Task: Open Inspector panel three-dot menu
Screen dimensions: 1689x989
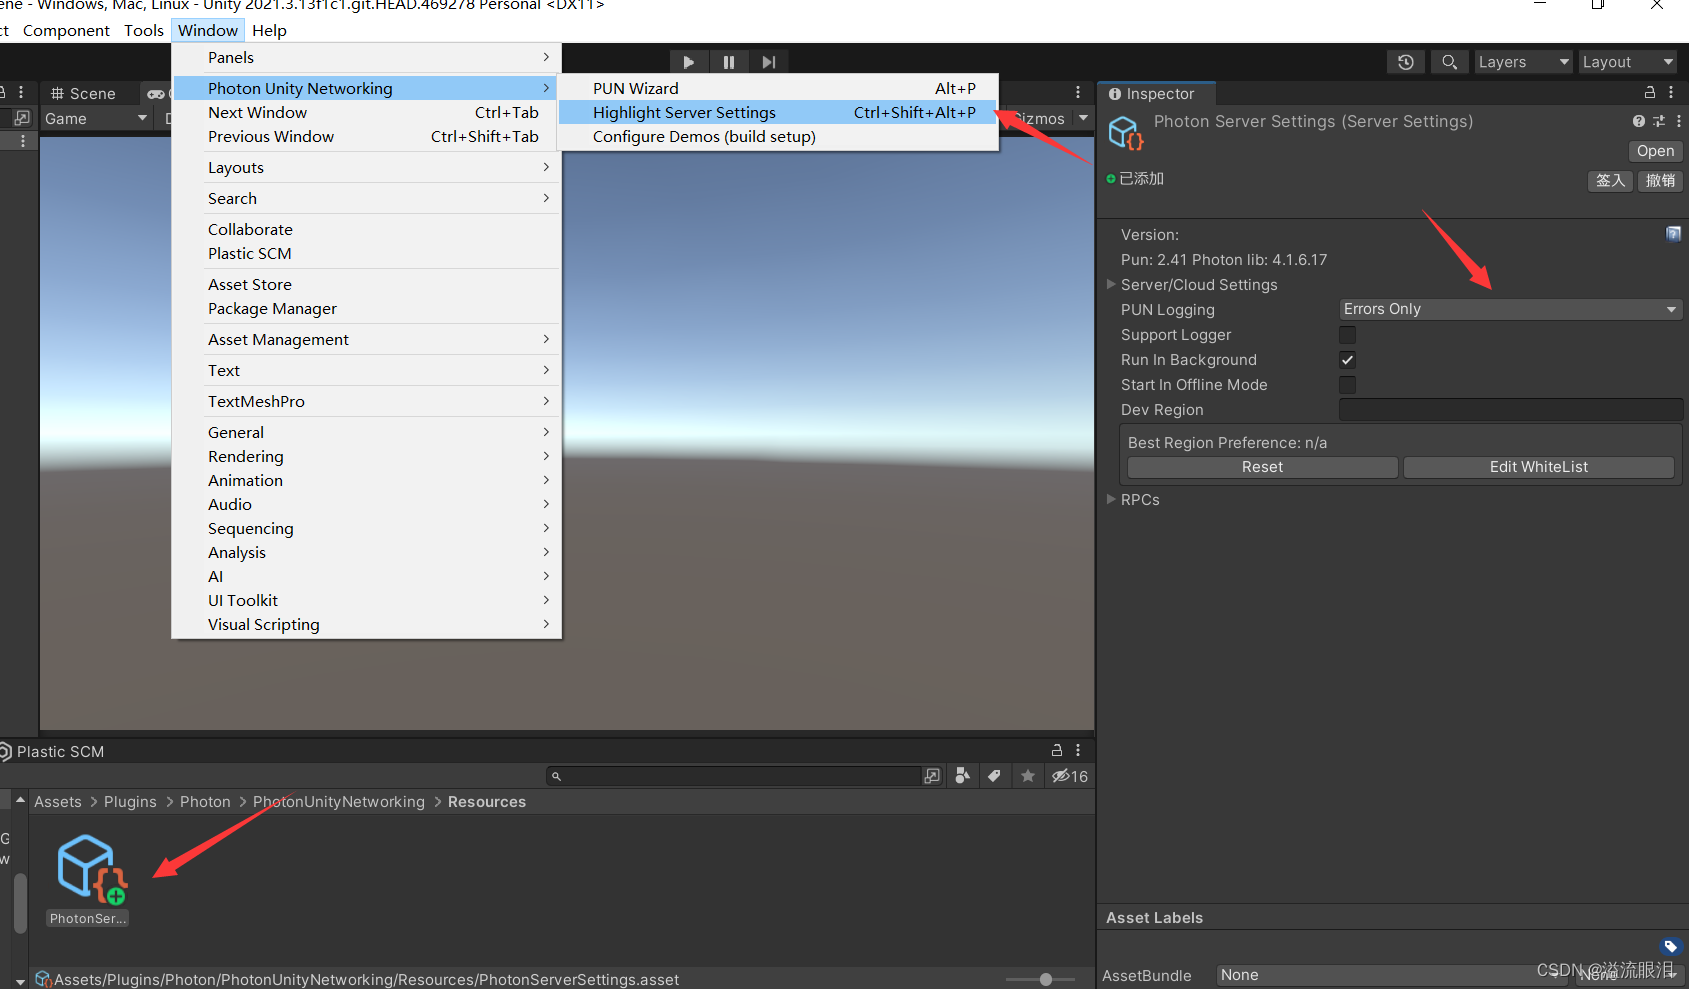Action: pos(1671,92)
